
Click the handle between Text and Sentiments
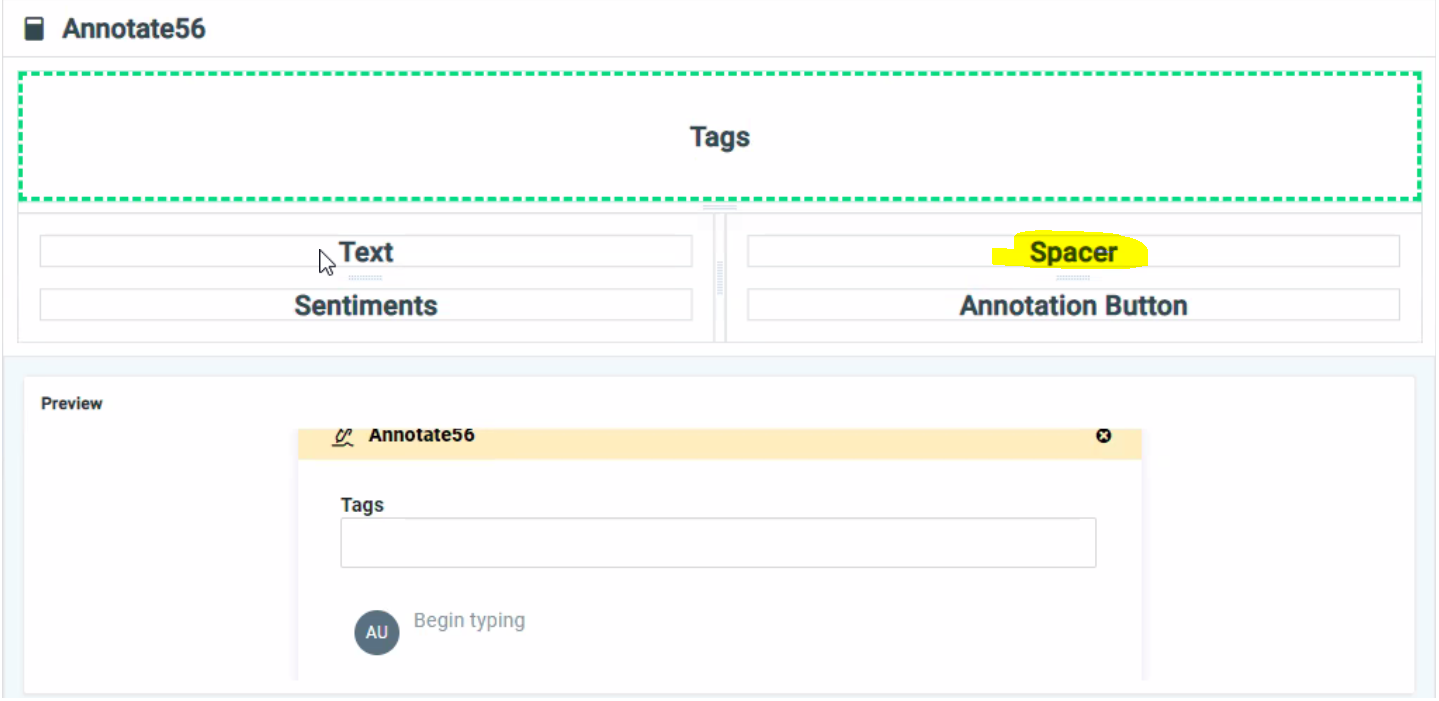tap(366, 278)
